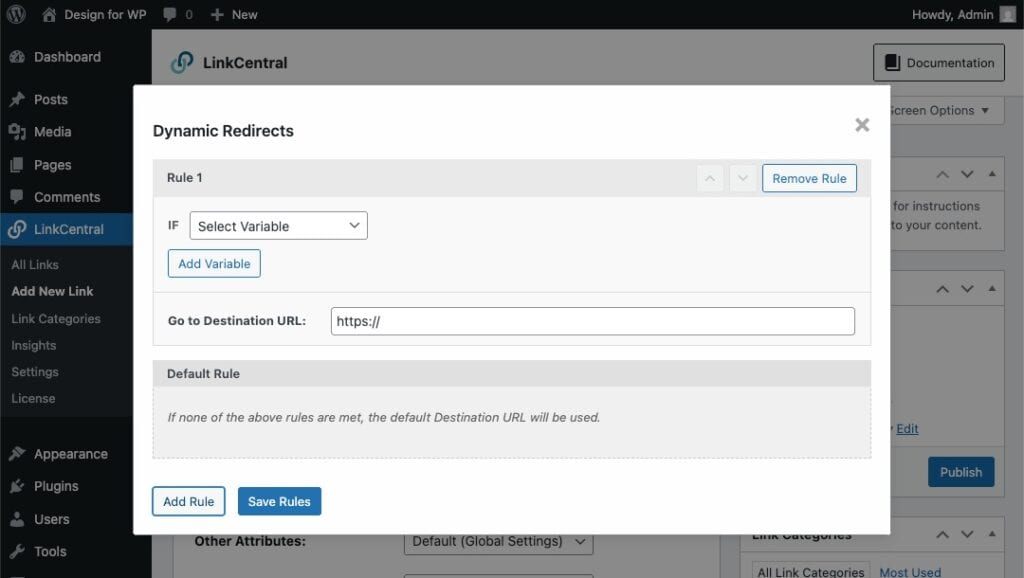The height and width of the screenshot is (578, 1024).
Task: Click the WordPress logo in admin bar
Action: coord(16,14)
